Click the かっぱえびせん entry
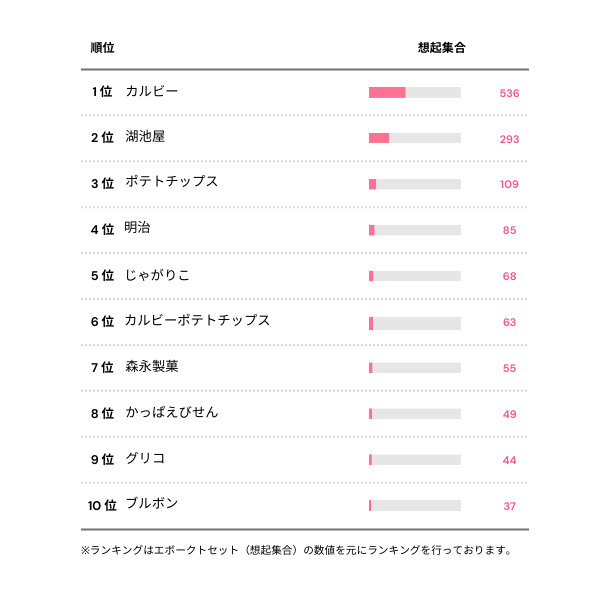The height and width of the screenshot is (600, 600). point(172,413)
